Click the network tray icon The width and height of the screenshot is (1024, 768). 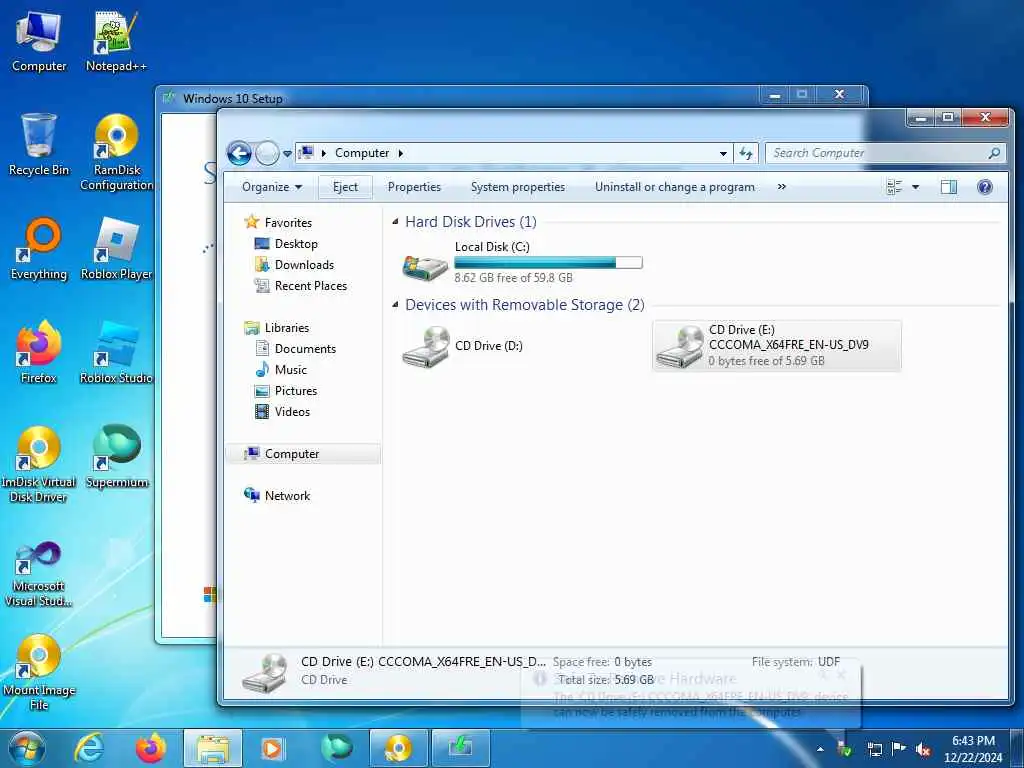tap(874, 749)
